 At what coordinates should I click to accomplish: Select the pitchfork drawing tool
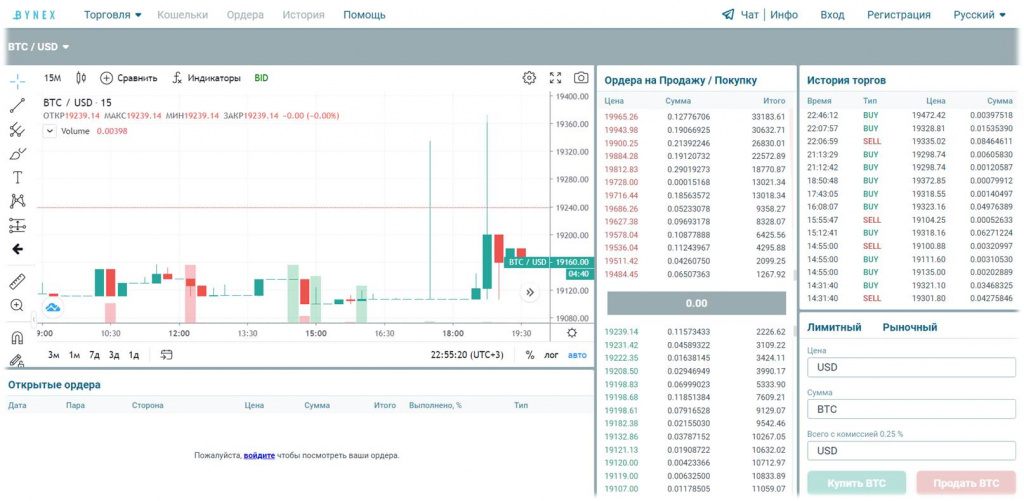click(x=17, y=129)
